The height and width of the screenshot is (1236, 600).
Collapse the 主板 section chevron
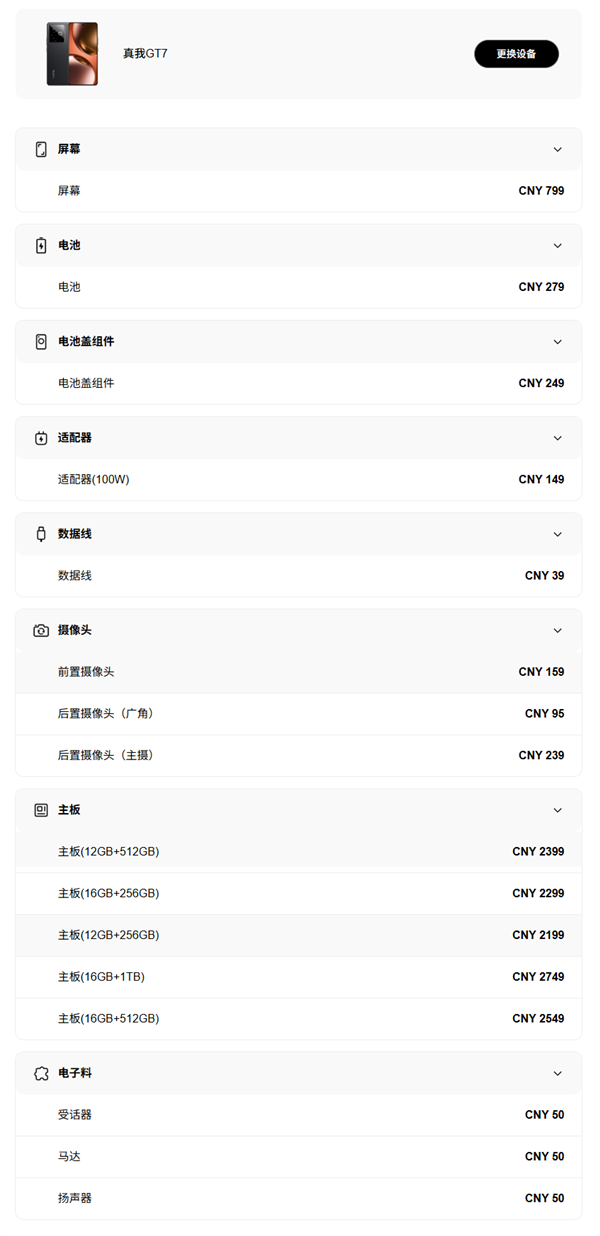point(557,810)
